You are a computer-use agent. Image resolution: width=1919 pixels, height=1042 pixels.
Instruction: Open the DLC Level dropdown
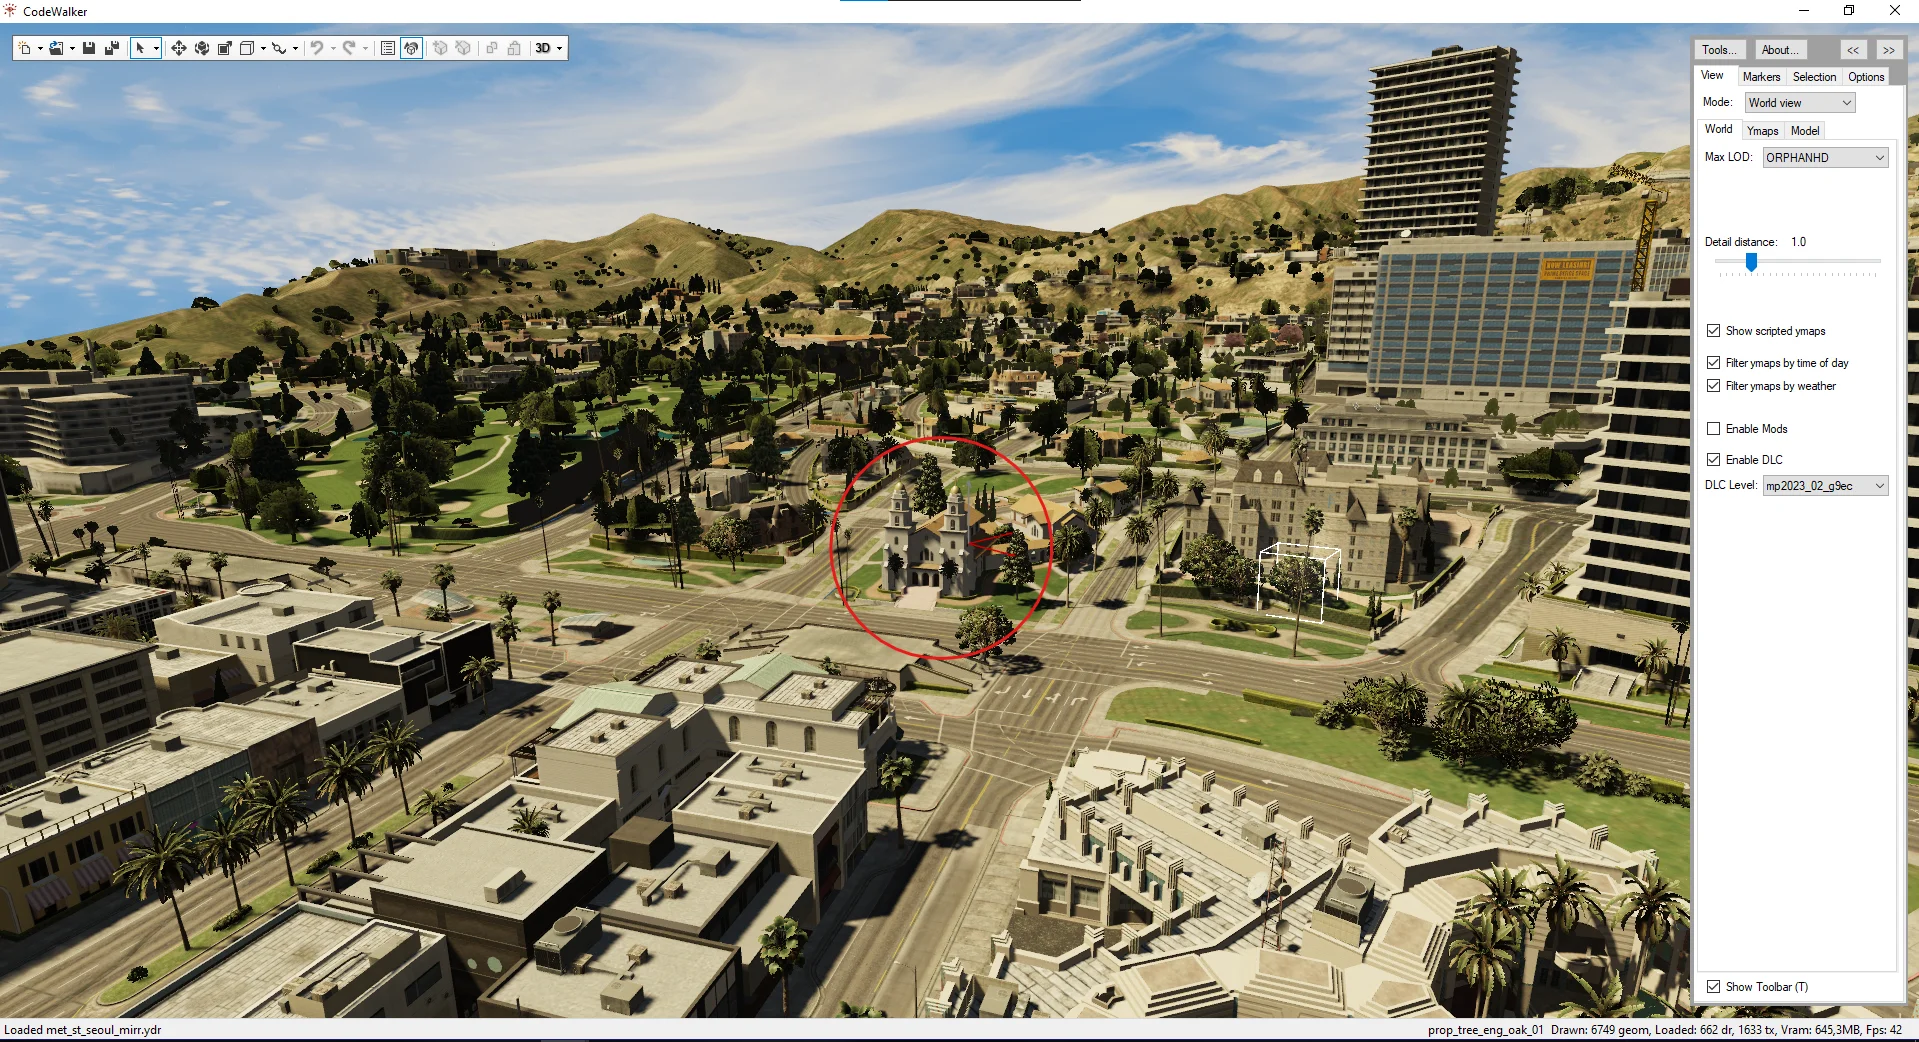point(1824,486)
